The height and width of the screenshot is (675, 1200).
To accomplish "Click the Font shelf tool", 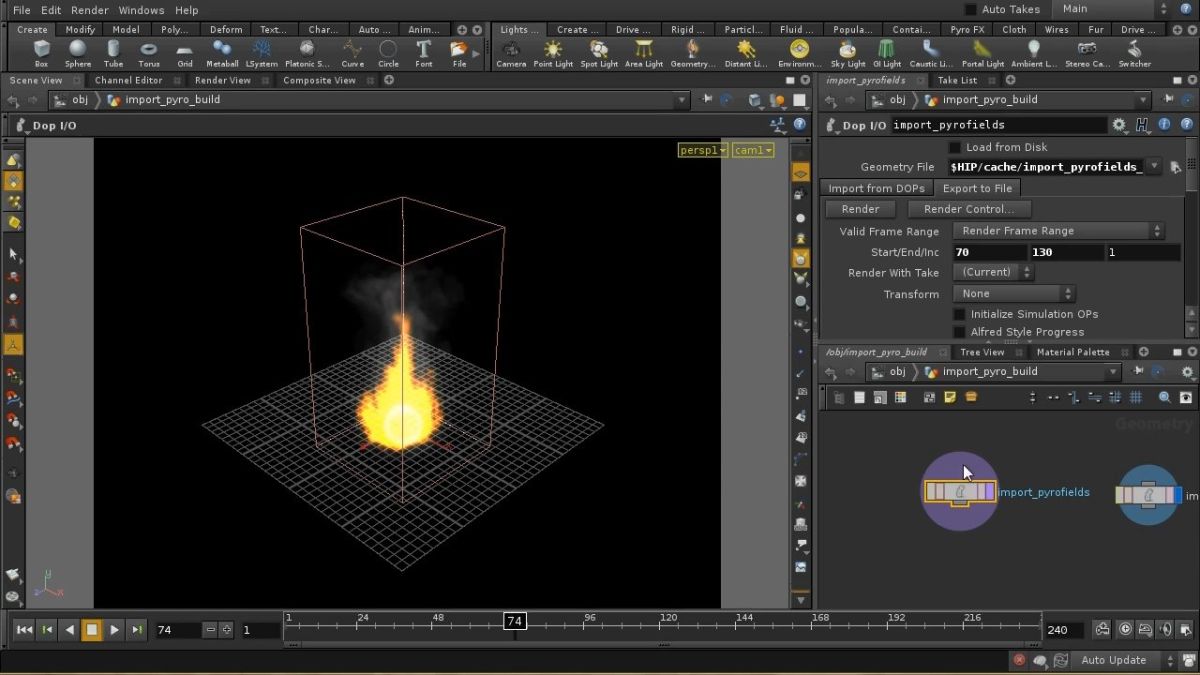I will 424,52.
